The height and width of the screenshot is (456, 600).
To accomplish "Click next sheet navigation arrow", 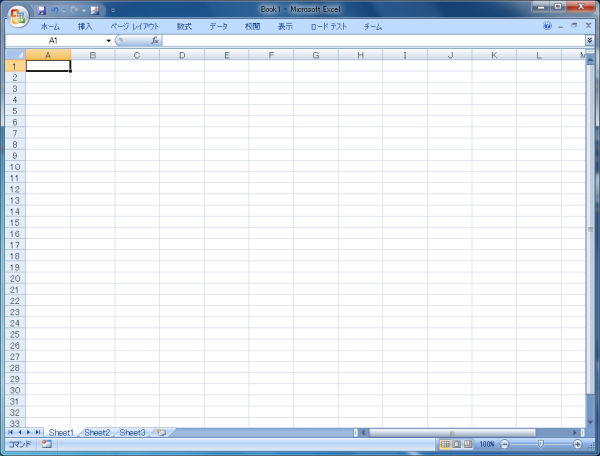I will (x=28, y=432).
